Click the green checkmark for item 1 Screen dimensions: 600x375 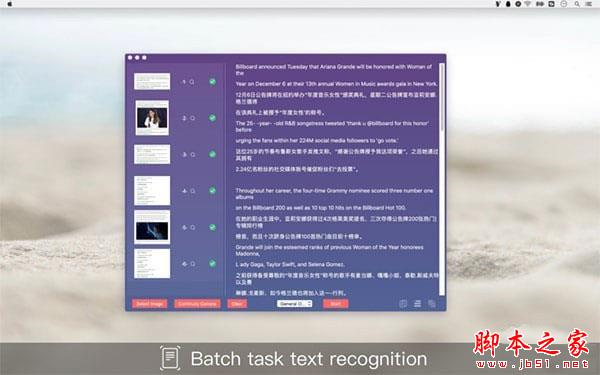coord(212,82)
